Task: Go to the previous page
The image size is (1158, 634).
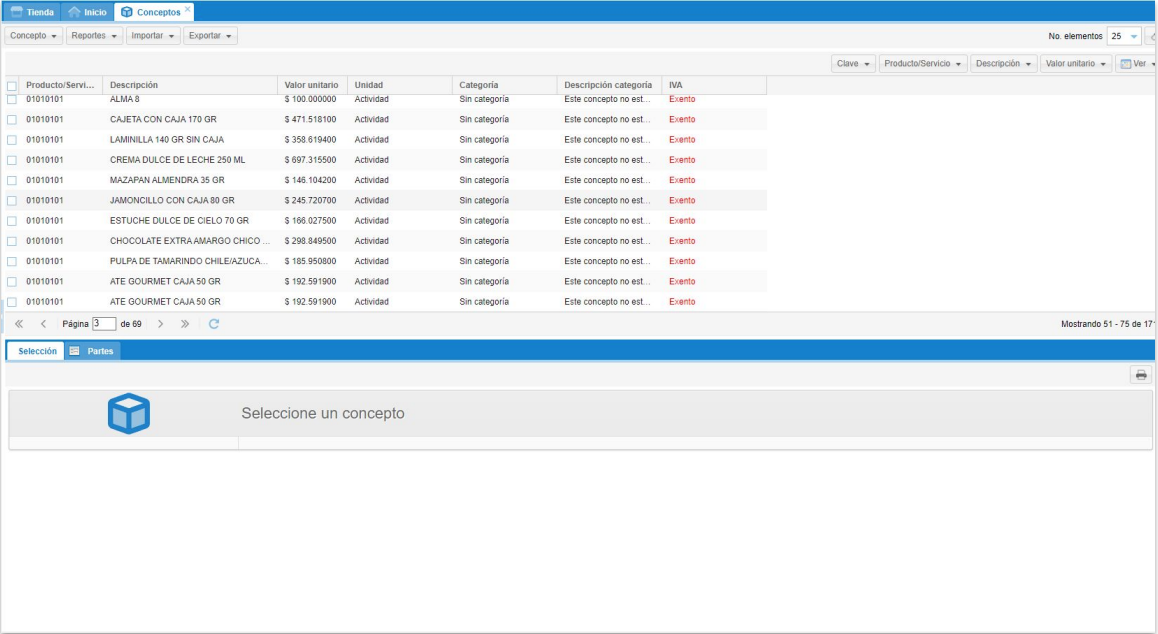Action: point(43,324)
